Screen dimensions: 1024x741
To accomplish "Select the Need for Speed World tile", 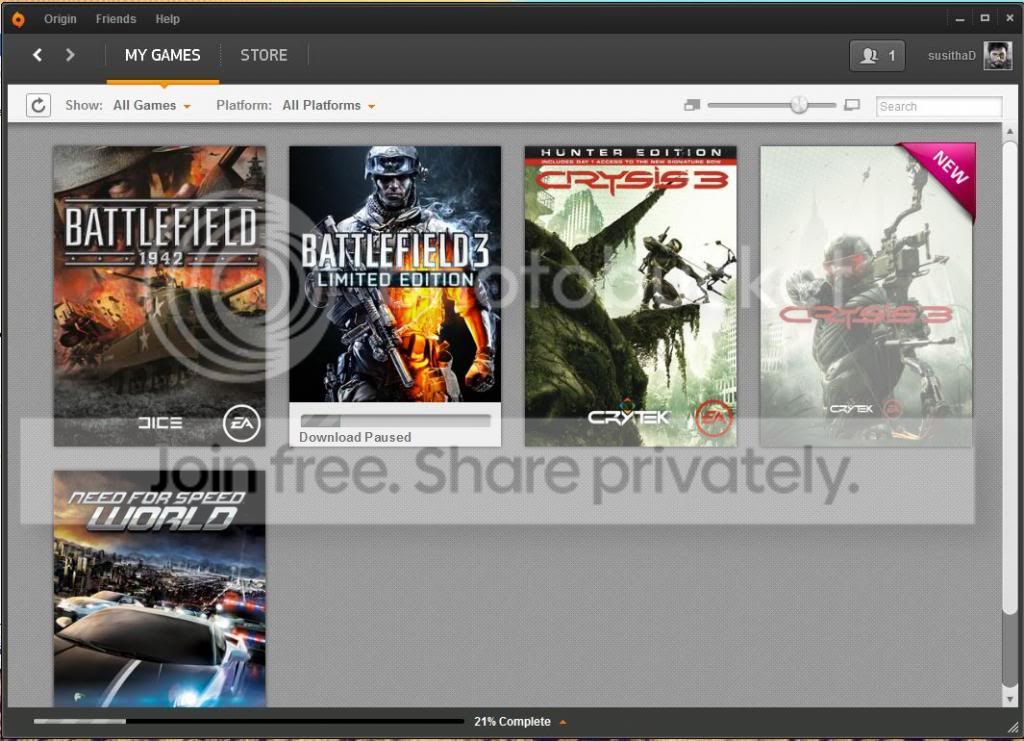I will [x=159, y=589].
